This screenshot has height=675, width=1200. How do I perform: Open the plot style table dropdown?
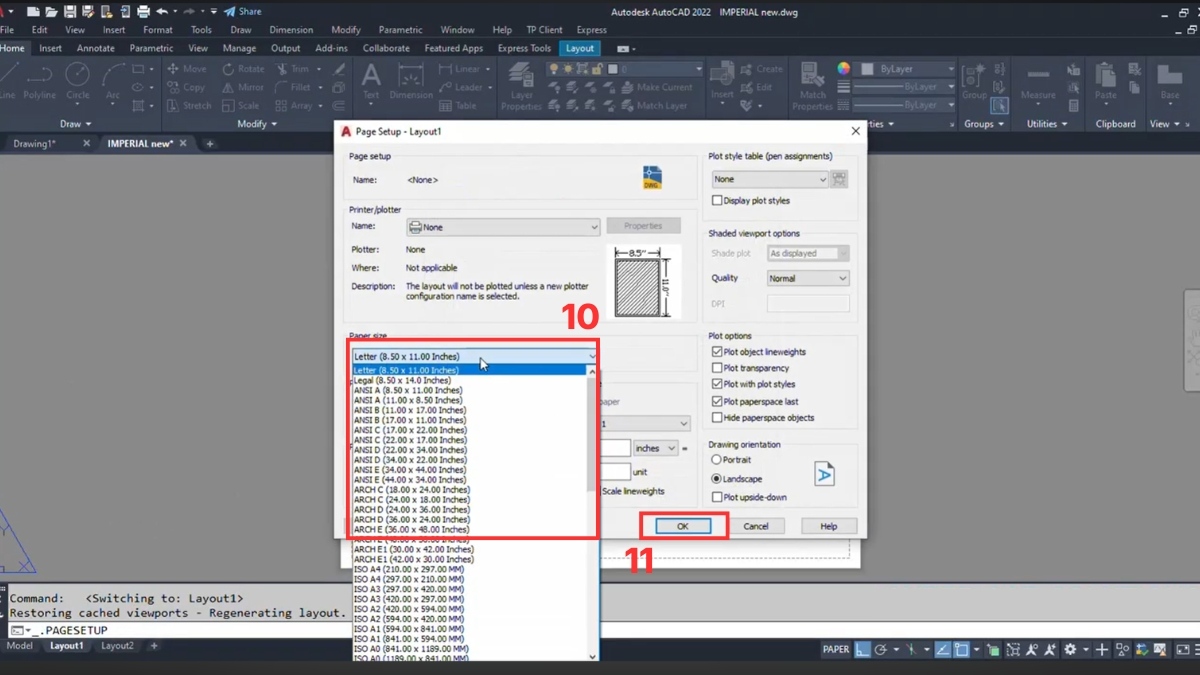(x=770, y=179)
